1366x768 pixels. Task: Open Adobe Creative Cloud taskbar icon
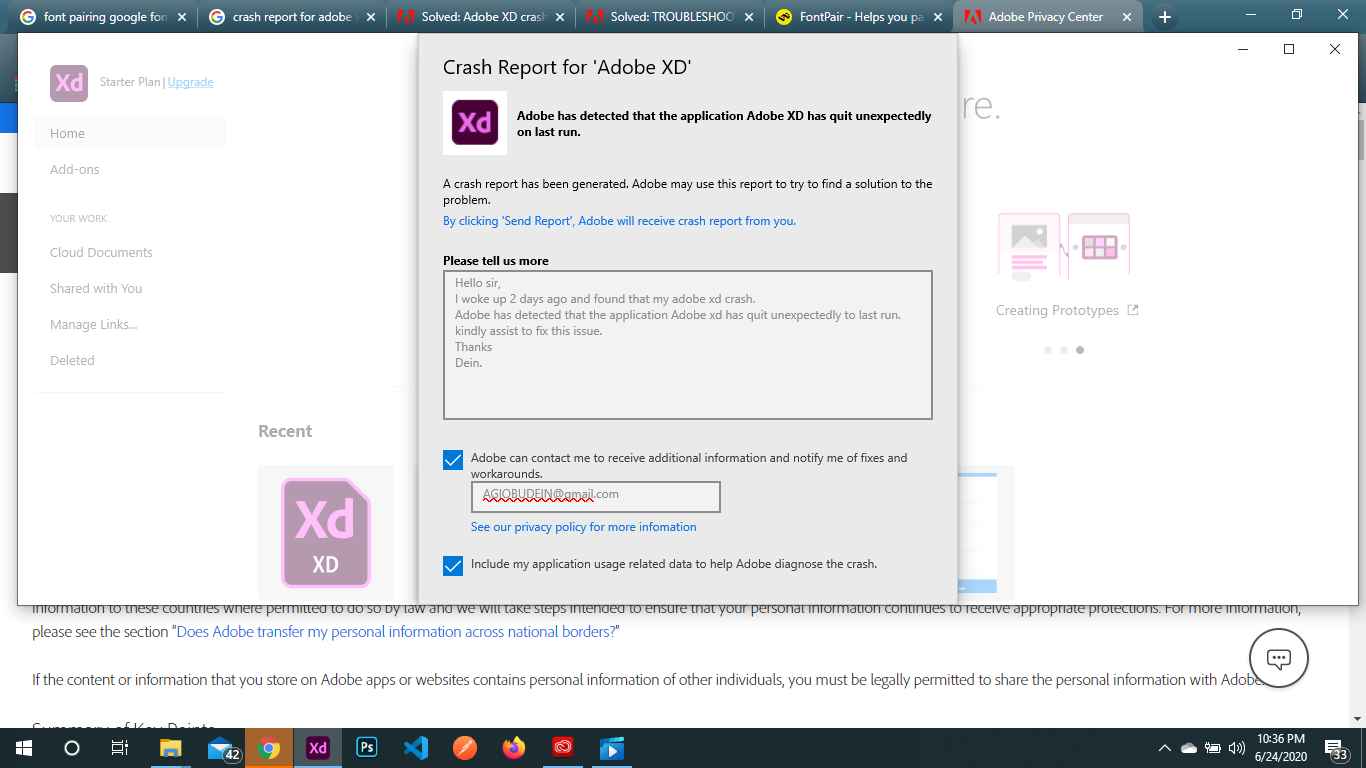563,748
